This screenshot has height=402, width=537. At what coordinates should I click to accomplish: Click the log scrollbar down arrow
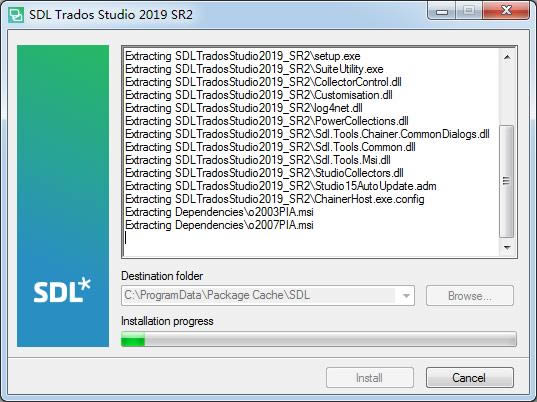[507, 247]
